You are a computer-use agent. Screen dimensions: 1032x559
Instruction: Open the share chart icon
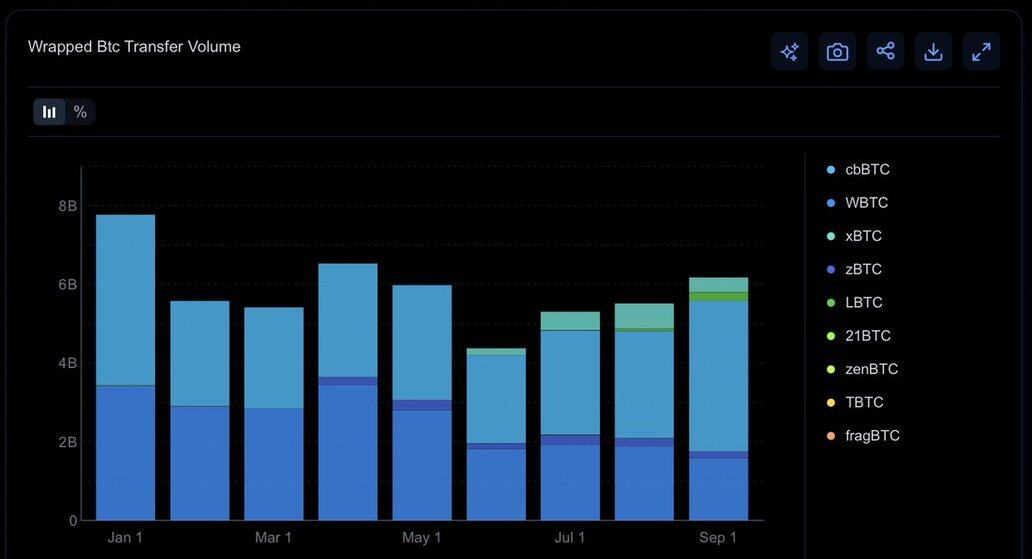[x=885, y=52]
